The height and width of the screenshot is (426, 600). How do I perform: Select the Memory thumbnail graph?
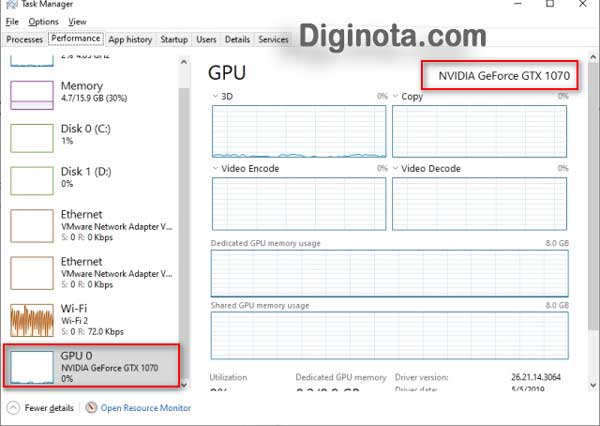[x=32, y=95]
